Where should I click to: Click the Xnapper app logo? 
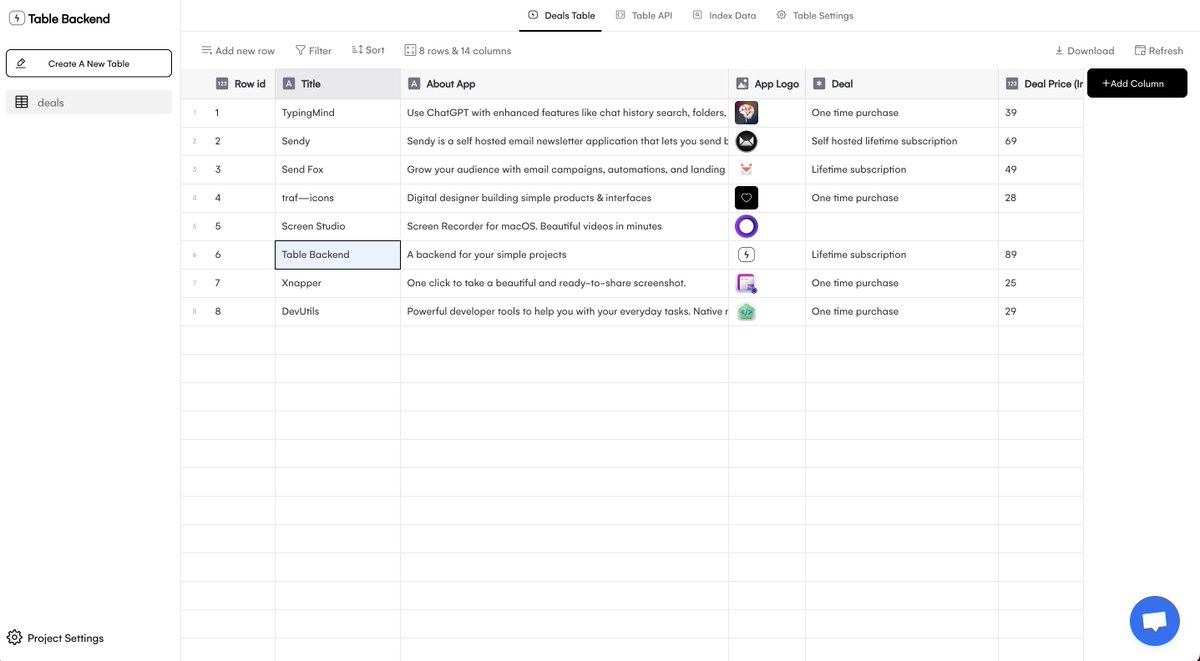tap(746, 283)
